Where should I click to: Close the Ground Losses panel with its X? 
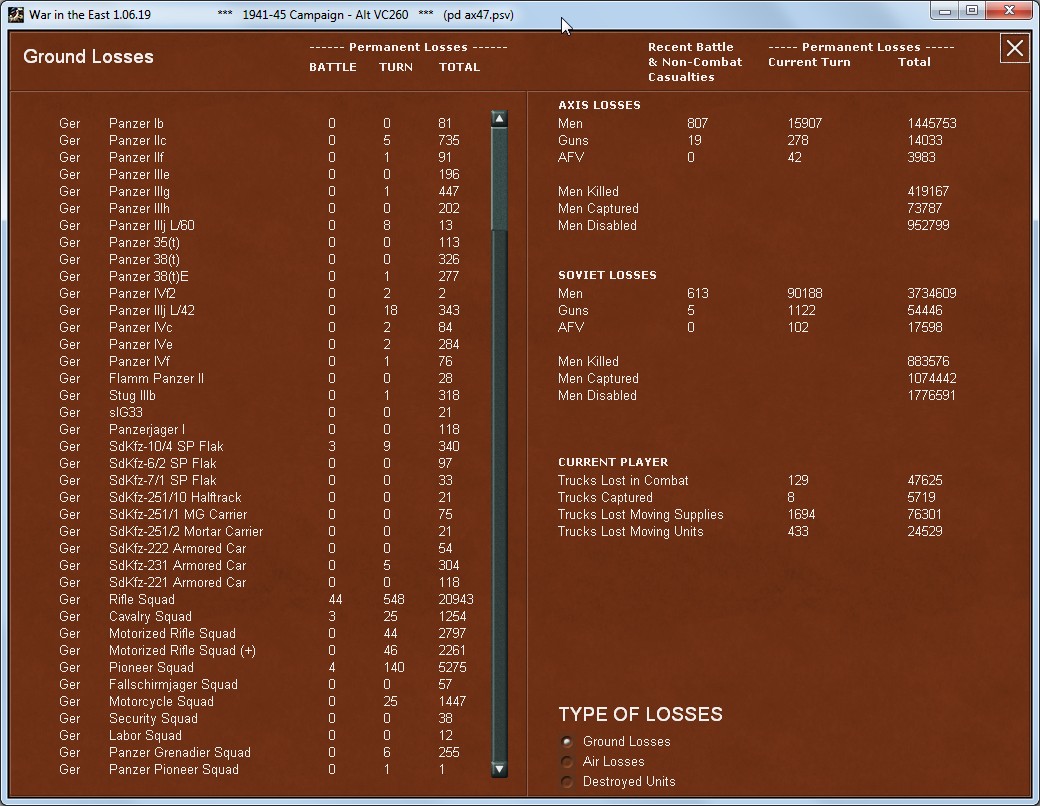pyautogui.click(x=1014, y=48)
